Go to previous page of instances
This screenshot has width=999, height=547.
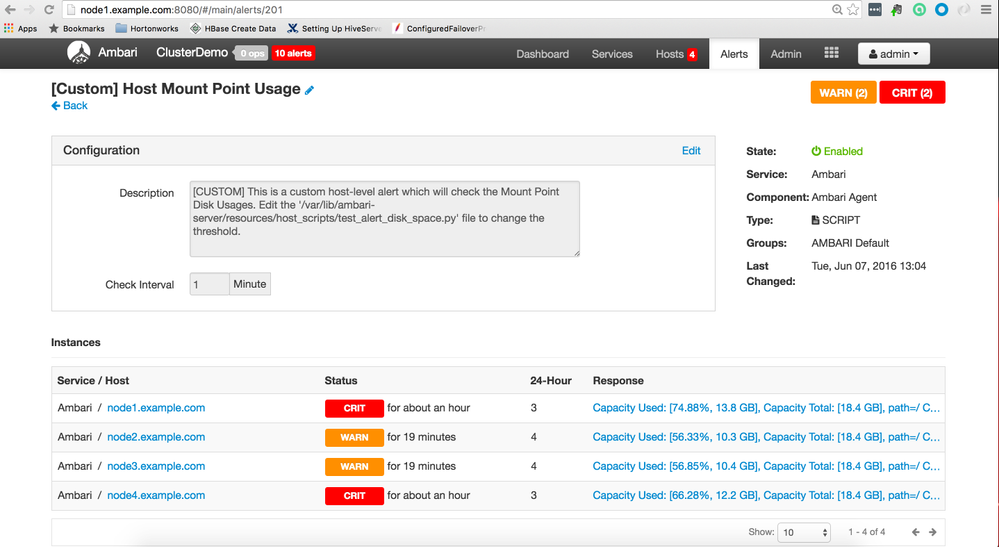pyautogui.click(x=916, y=532)
